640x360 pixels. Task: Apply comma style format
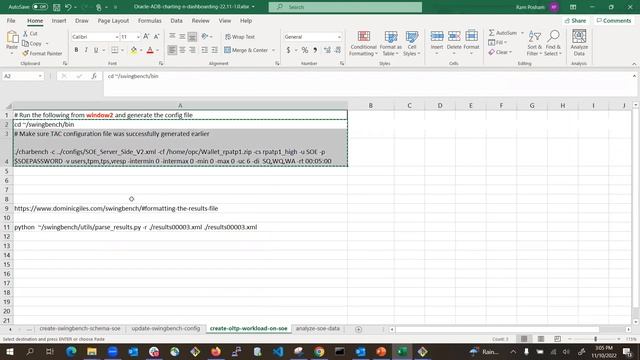pos(315,50)
